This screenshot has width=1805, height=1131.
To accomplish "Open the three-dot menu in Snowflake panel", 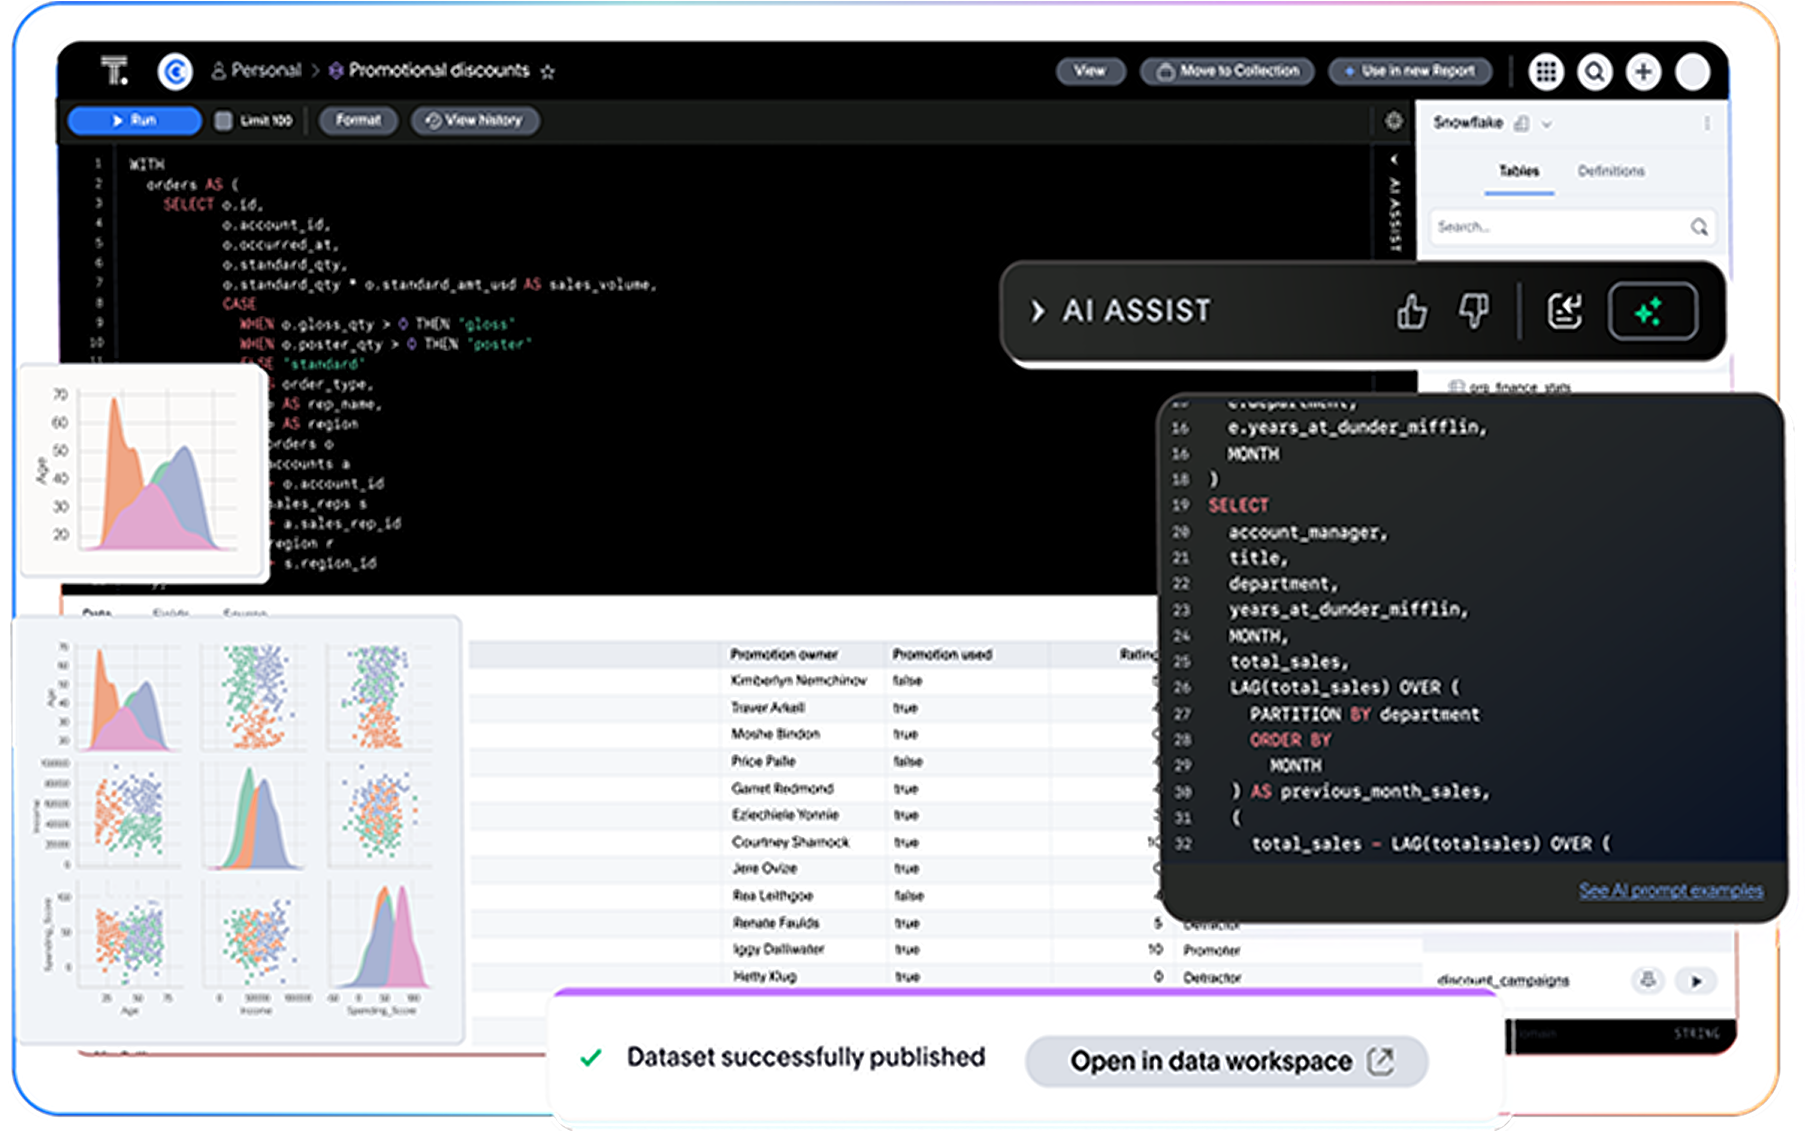I will click(x=1707, y=123).
